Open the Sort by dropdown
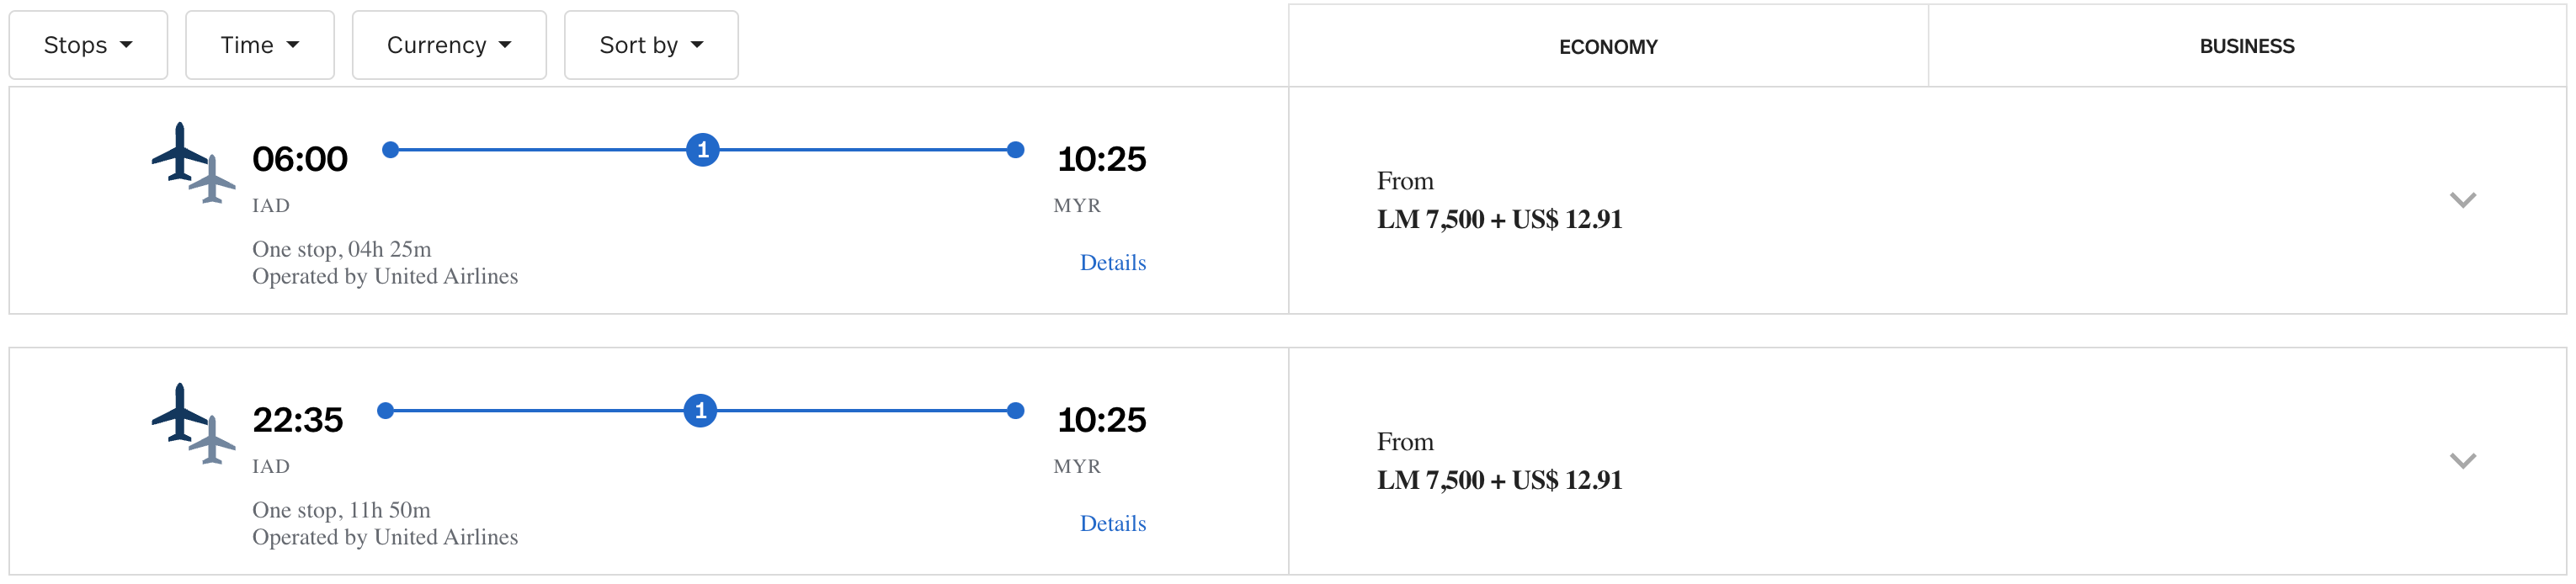 click(x=651, y=45)
